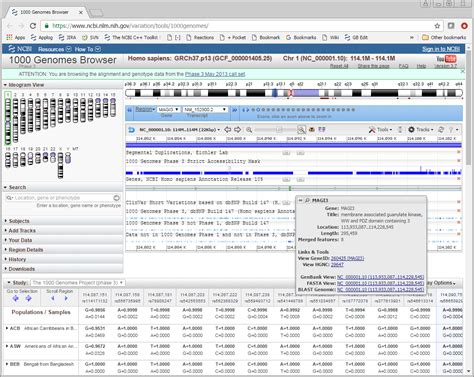Open View HGNC link in tooltip

[337, 265]
